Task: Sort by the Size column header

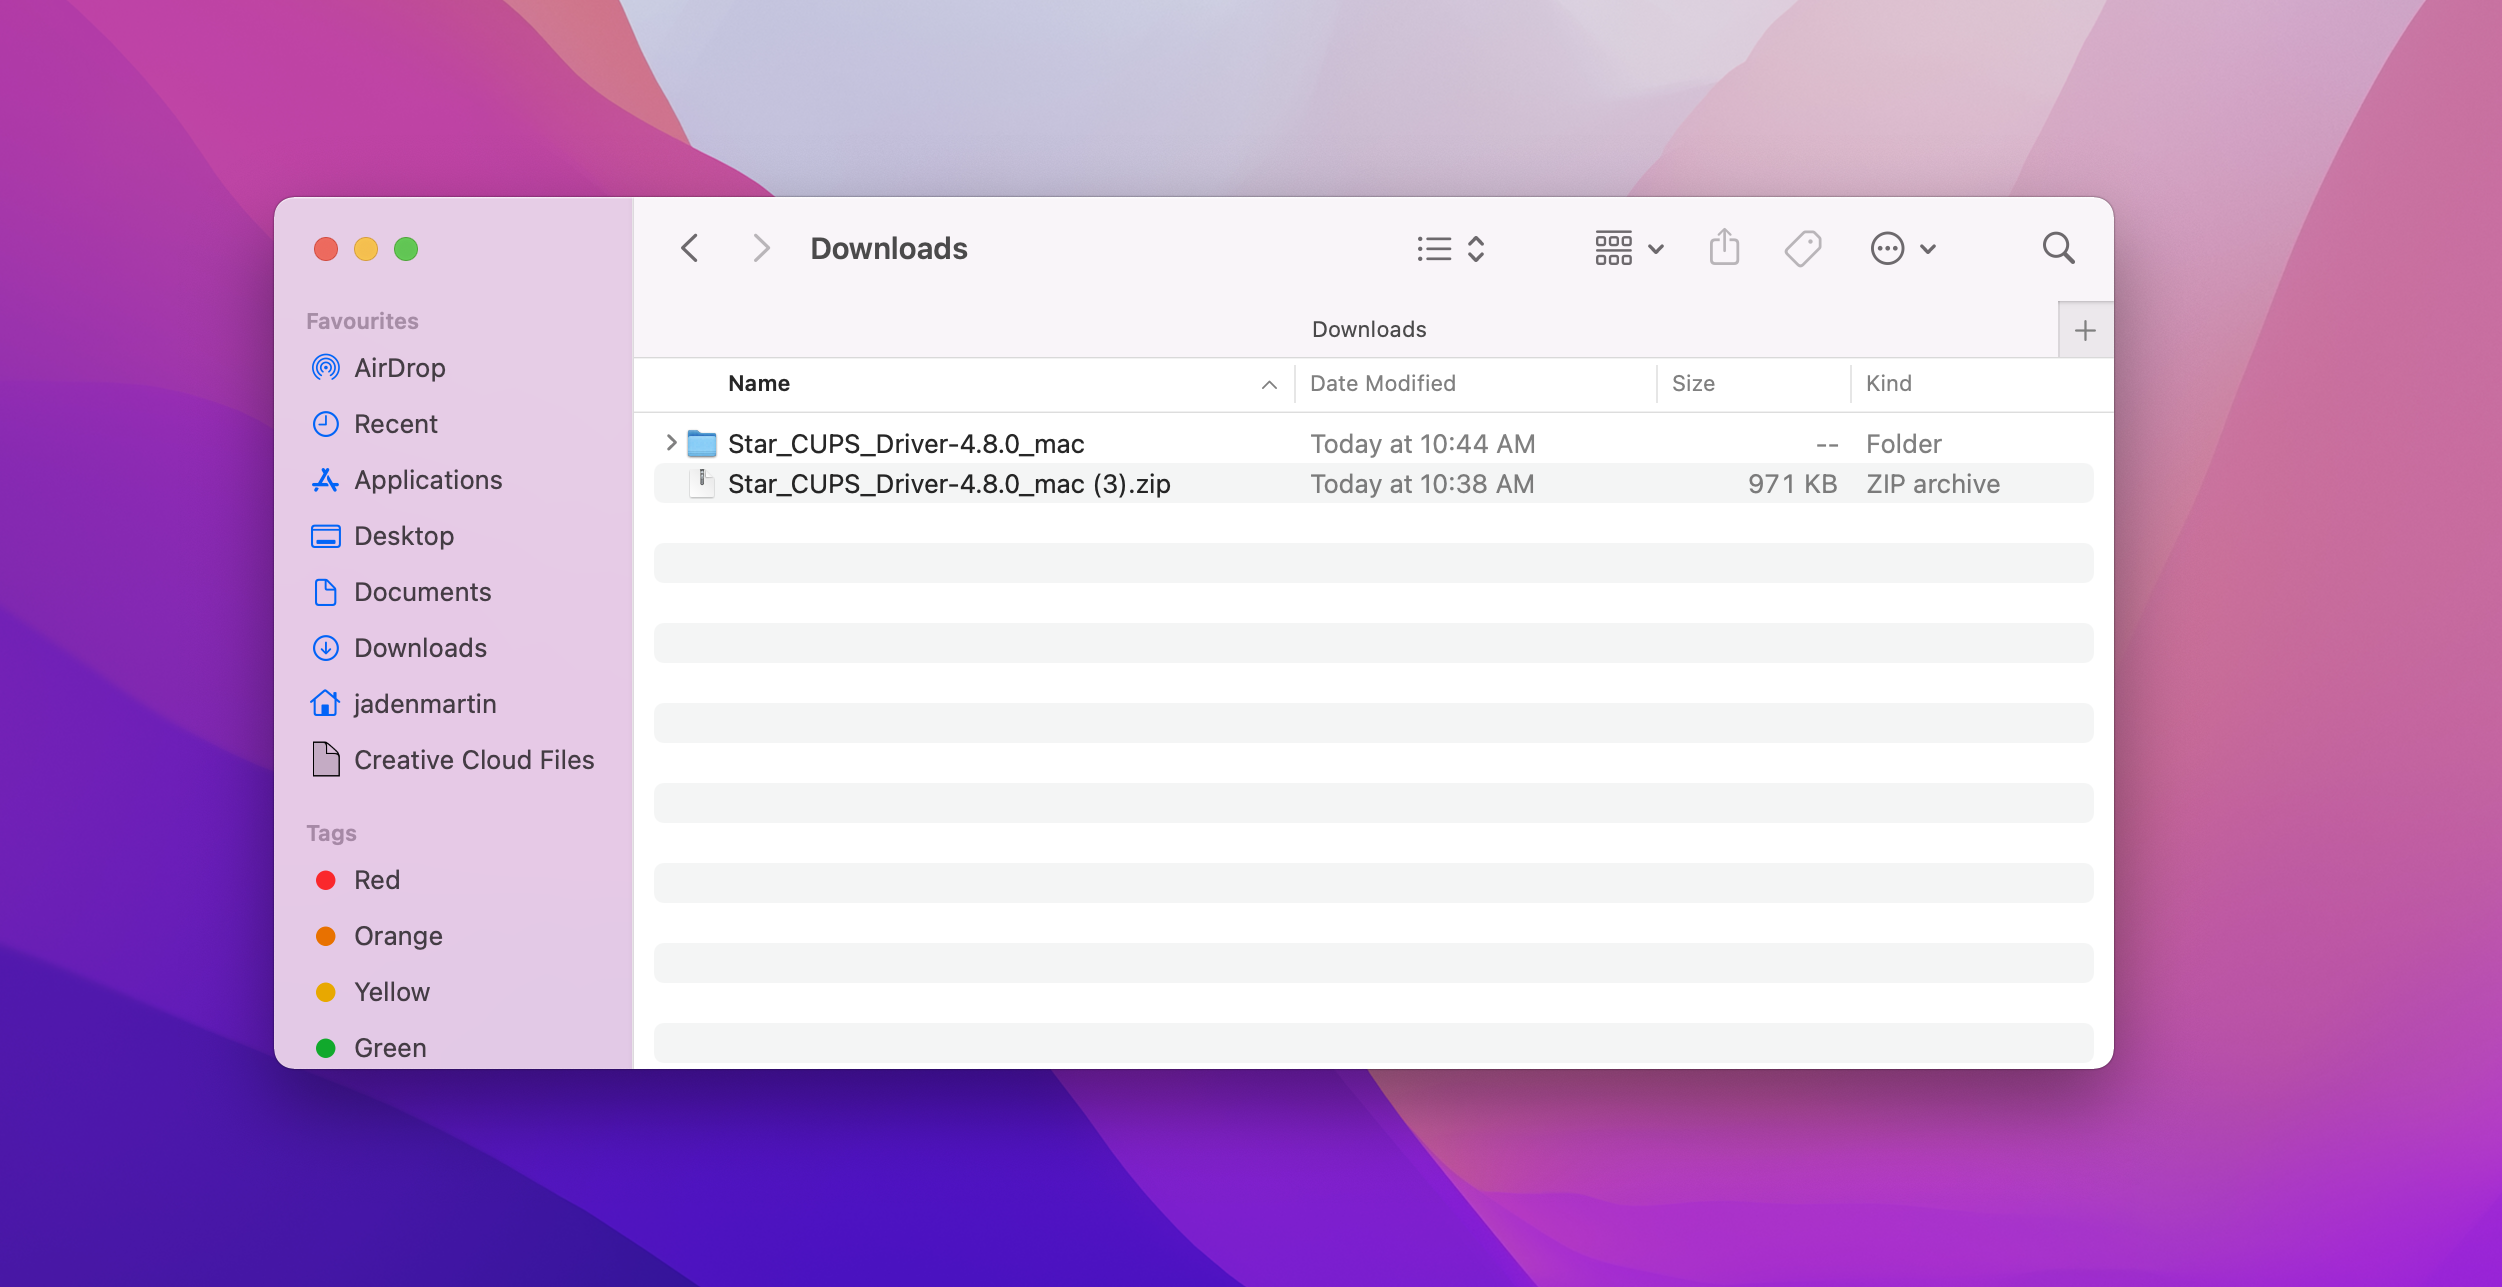Action: pos(1693,384)
